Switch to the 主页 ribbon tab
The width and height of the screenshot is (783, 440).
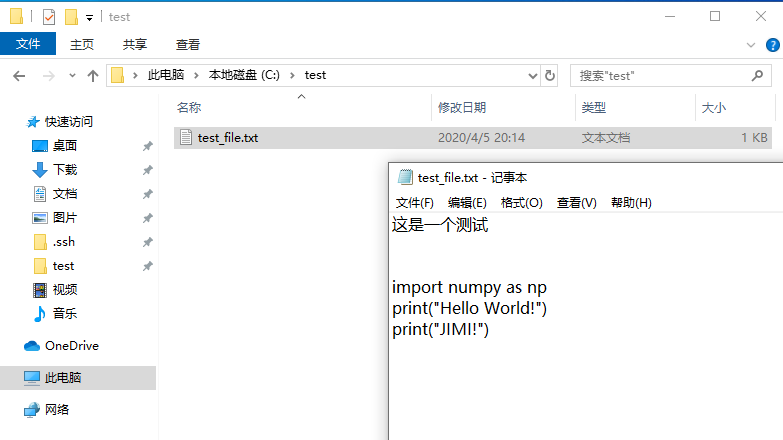click(82, 44)
